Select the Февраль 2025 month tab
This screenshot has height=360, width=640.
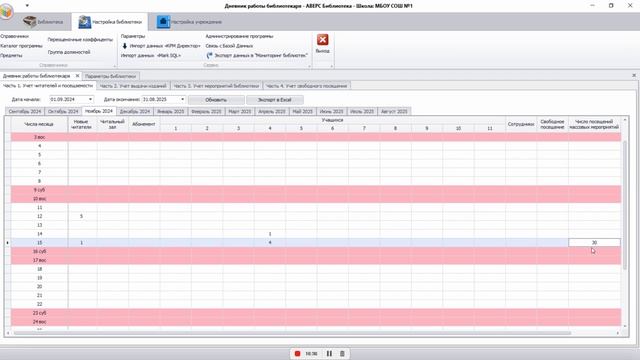pyautogui.click(x=206, y=111)
